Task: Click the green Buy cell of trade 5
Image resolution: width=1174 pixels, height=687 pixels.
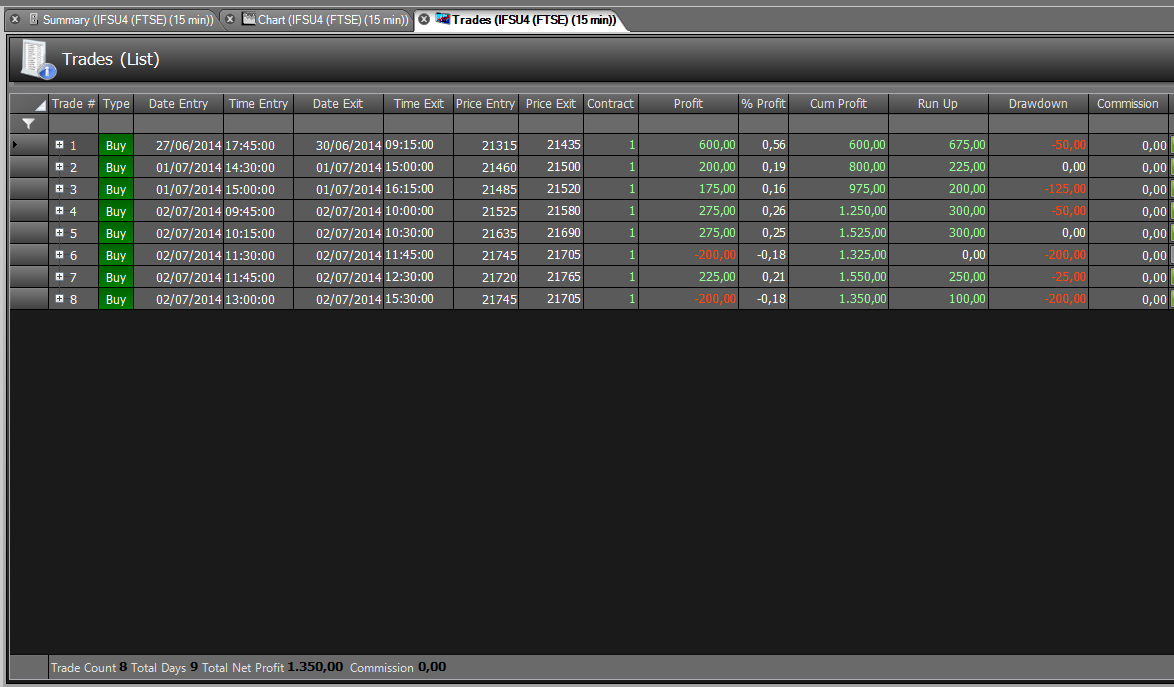Action: pos(116,233)
